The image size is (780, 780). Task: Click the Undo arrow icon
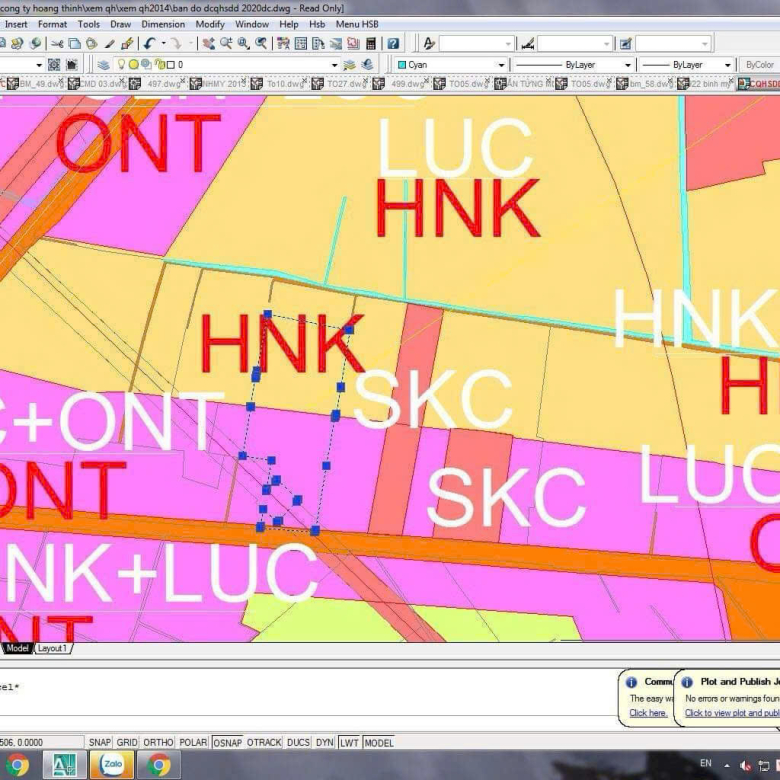click(x=150, y=44)
